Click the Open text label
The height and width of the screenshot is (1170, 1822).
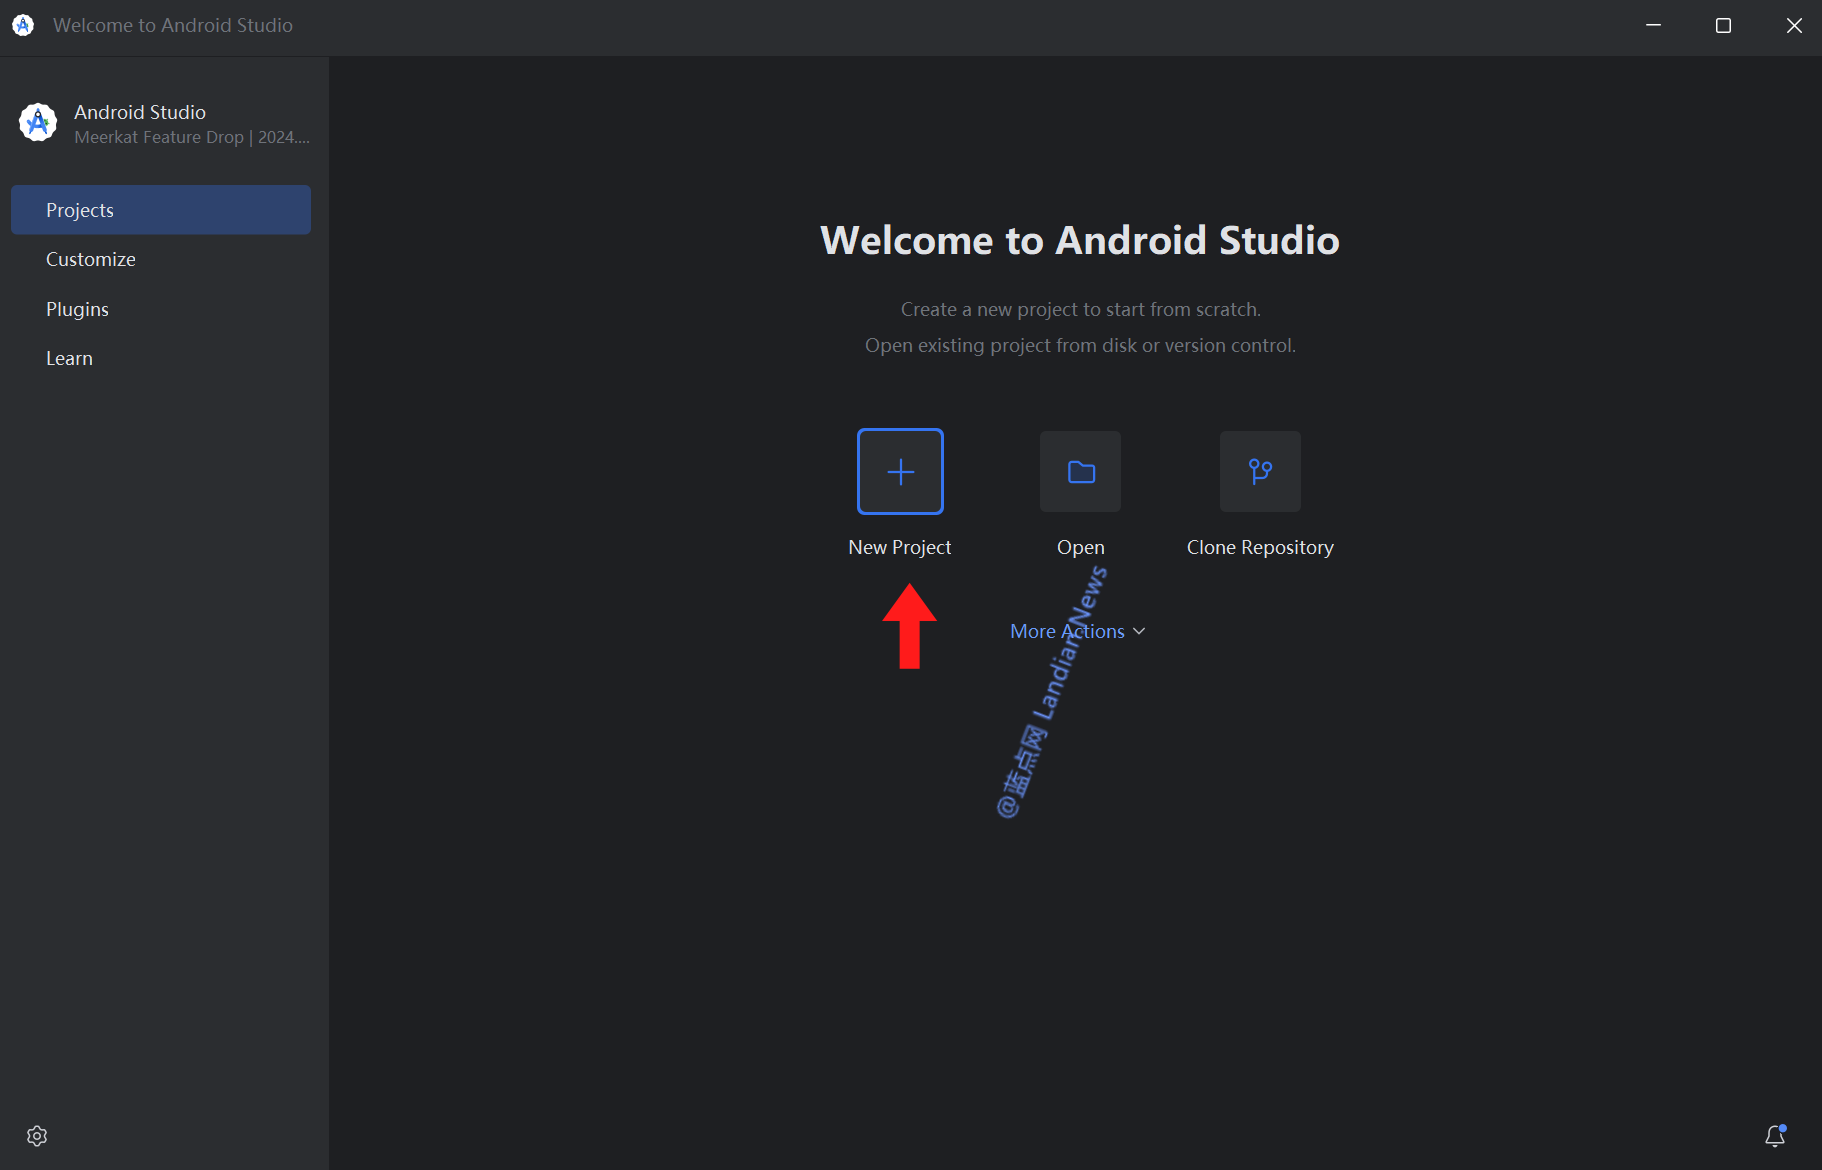tap(1080, 547)
